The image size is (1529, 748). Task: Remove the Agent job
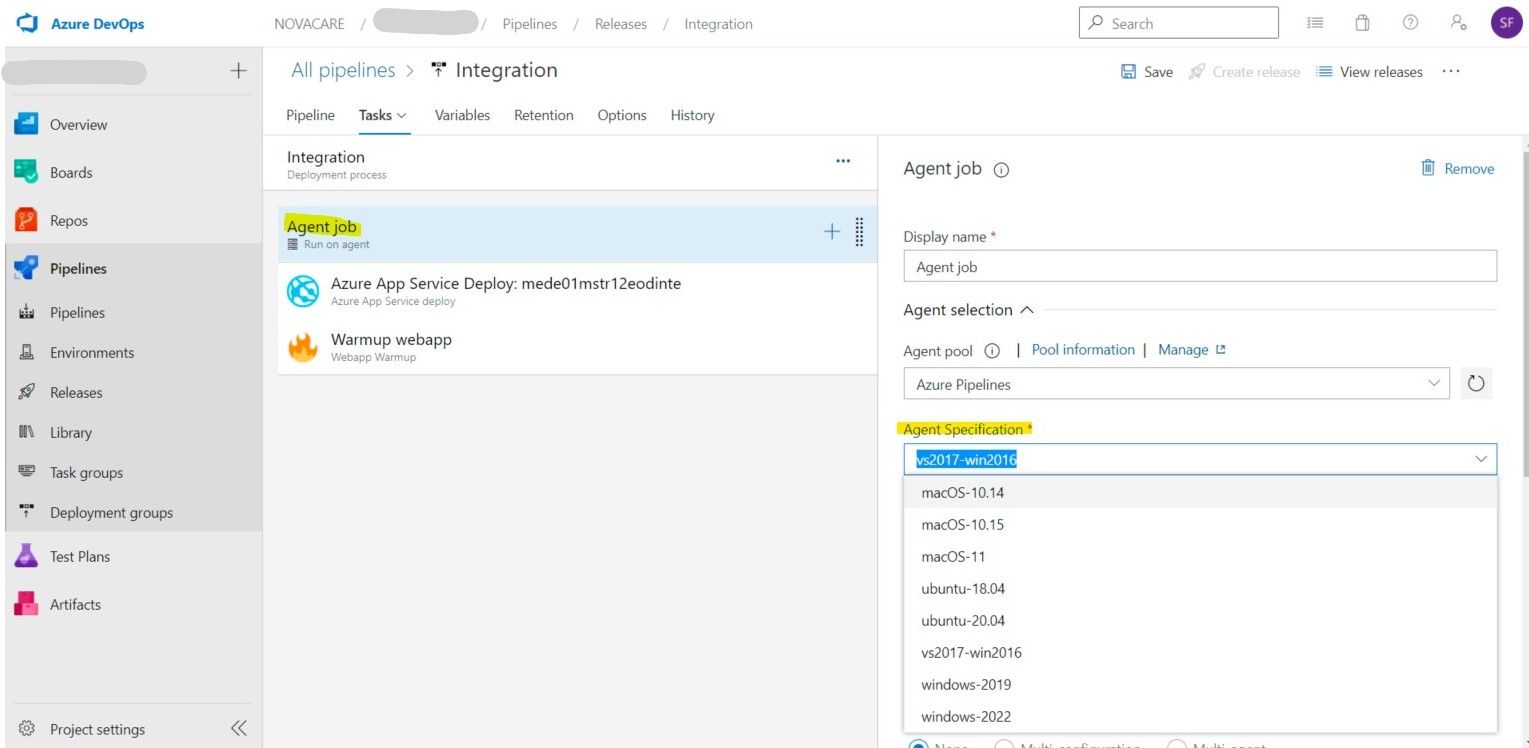coord(1457,168)
